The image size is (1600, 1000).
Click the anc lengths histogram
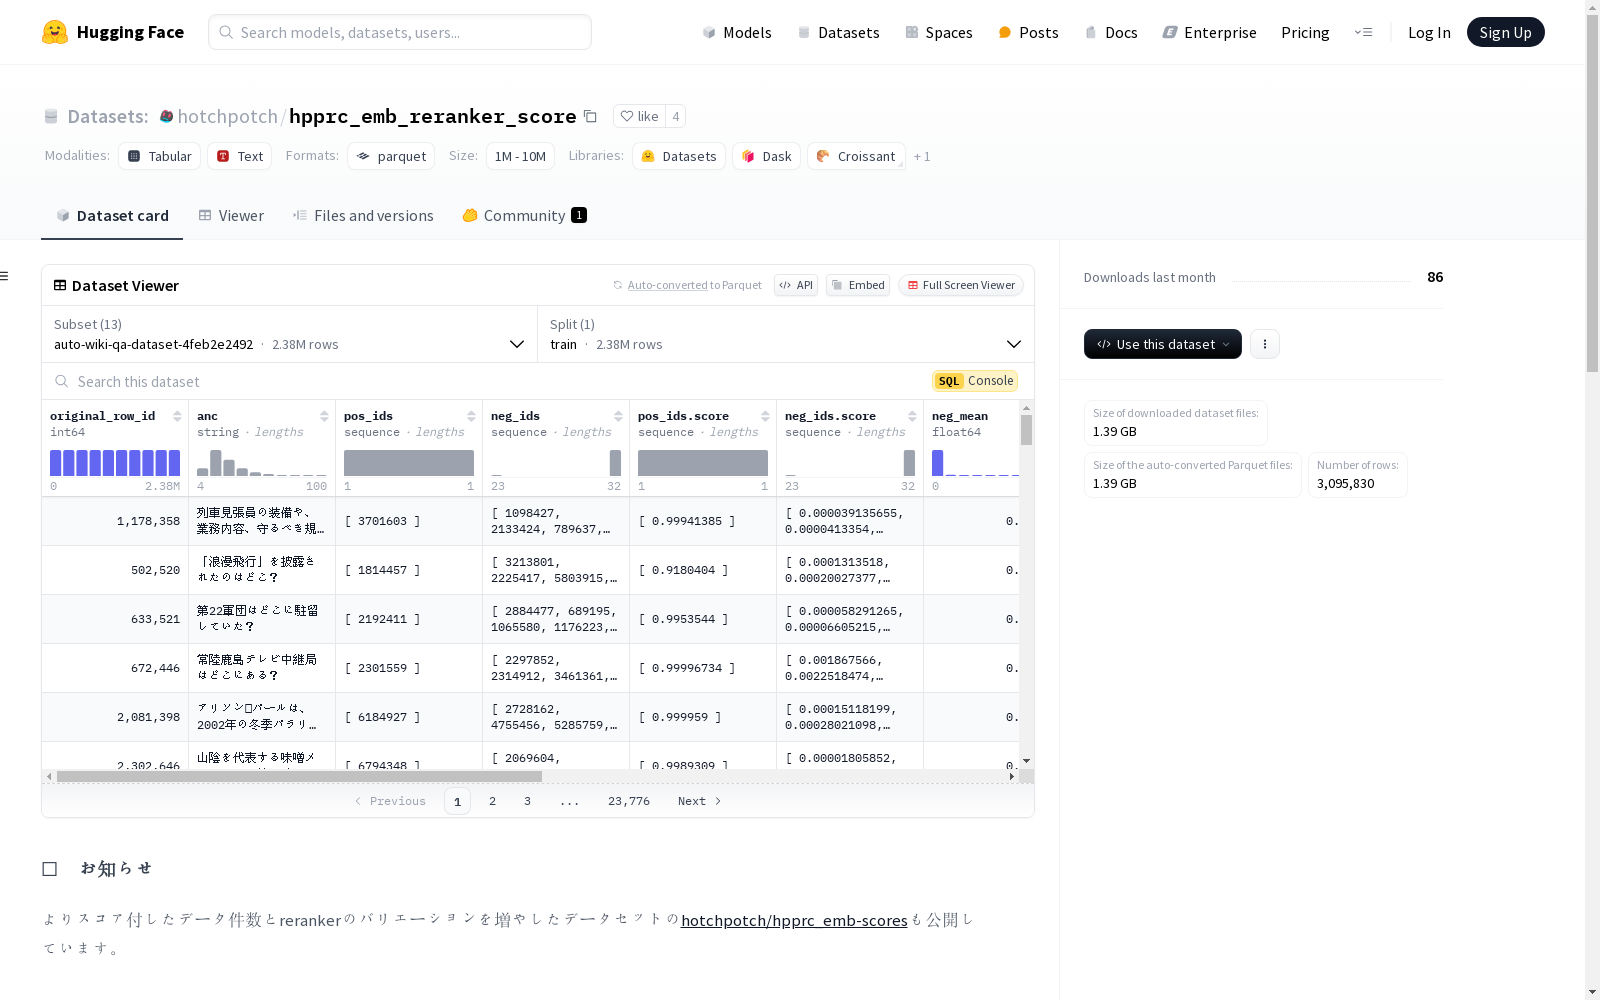tap(262, 462)
